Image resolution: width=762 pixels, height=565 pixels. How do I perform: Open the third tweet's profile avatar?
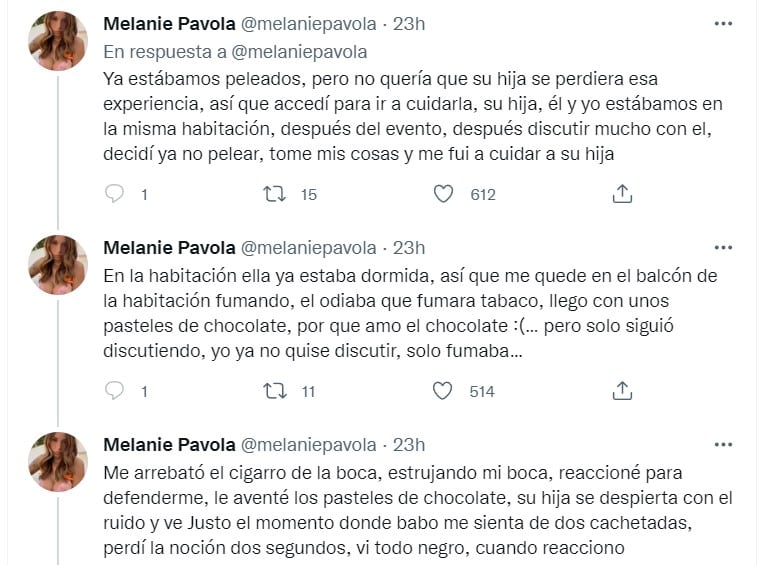[58, 462]
